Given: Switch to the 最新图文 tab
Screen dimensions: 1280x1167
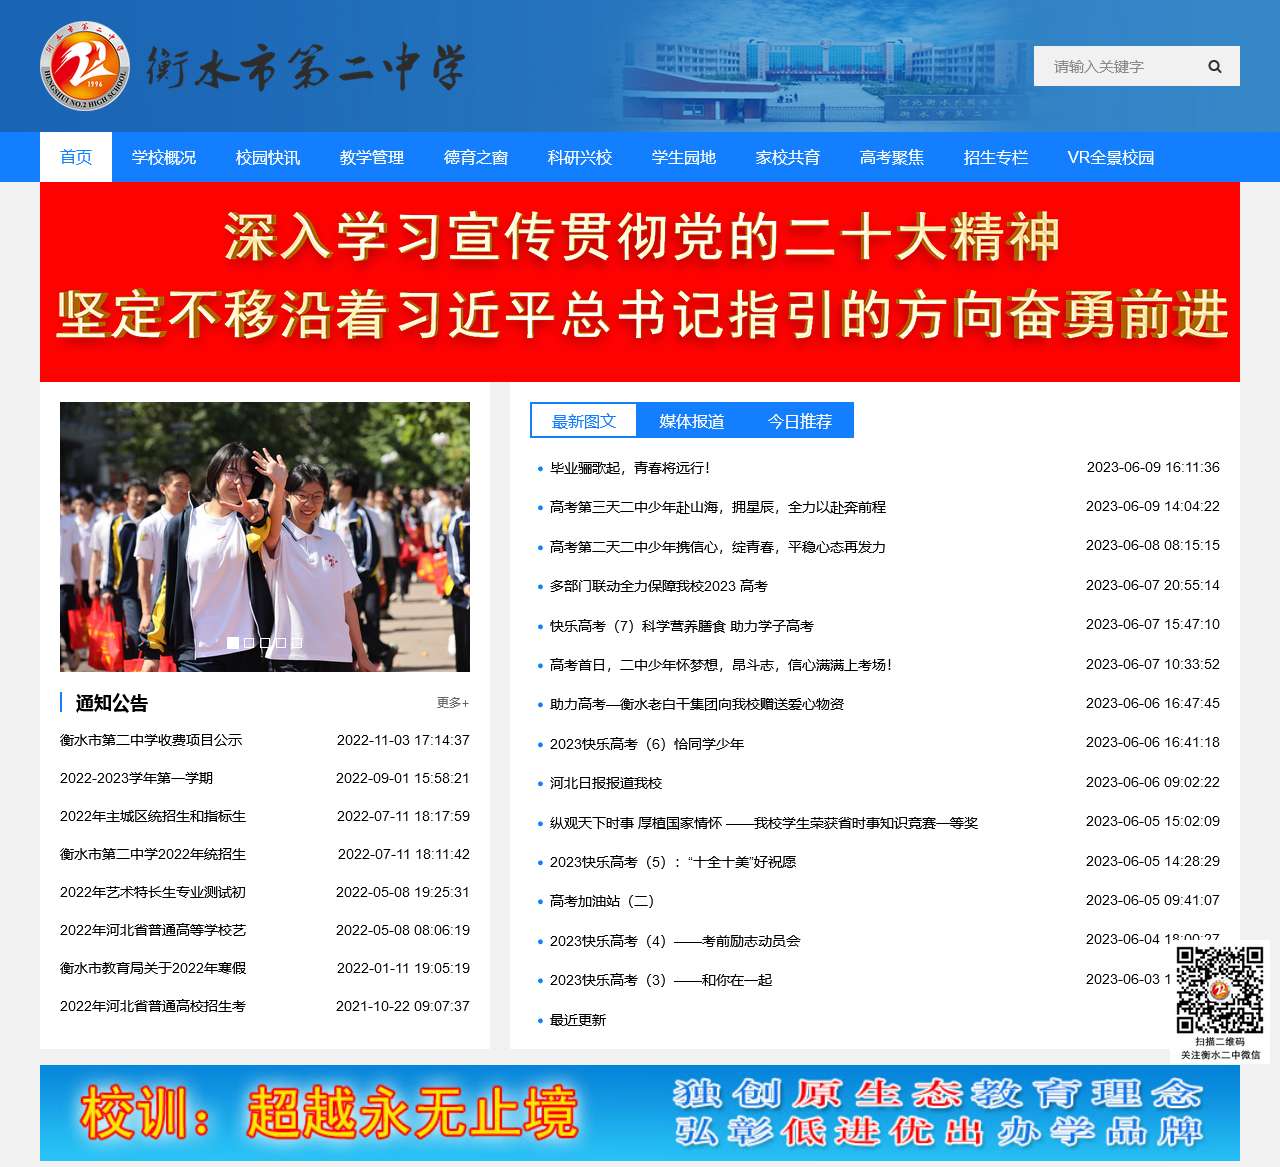Looking at the screenshot, I should (x=584, y=421).
